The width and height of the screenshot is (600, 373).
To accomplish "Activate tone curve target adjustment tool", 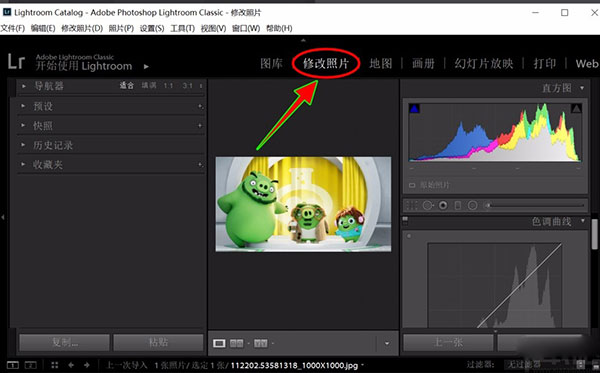I will [x=409, y=236].
